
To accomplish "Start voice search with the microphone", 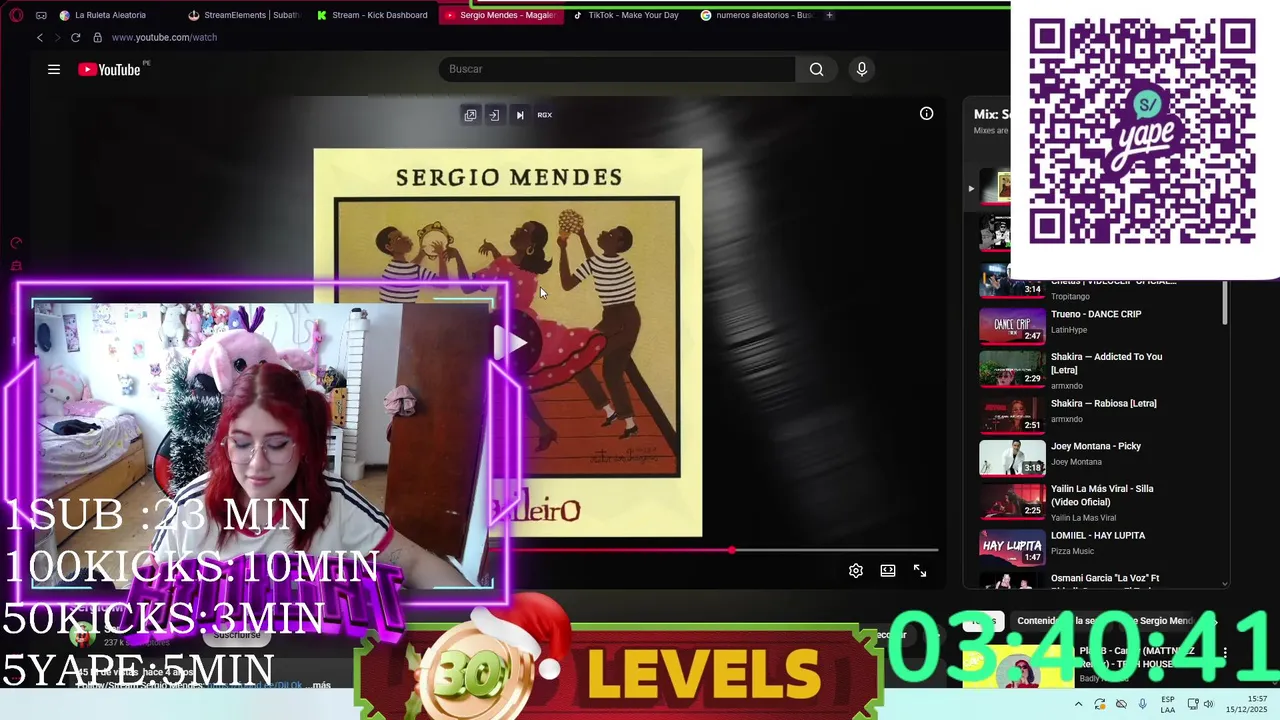I will (x=861, y=69).
